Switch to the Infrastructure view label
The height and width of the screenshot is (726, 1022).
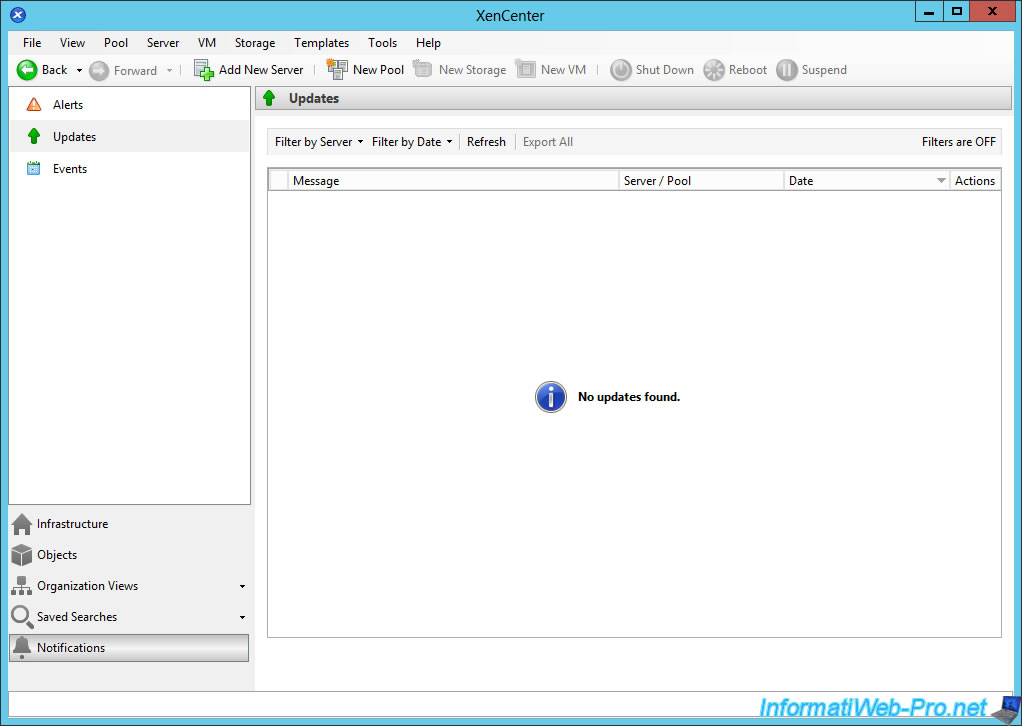click(72, 524)
